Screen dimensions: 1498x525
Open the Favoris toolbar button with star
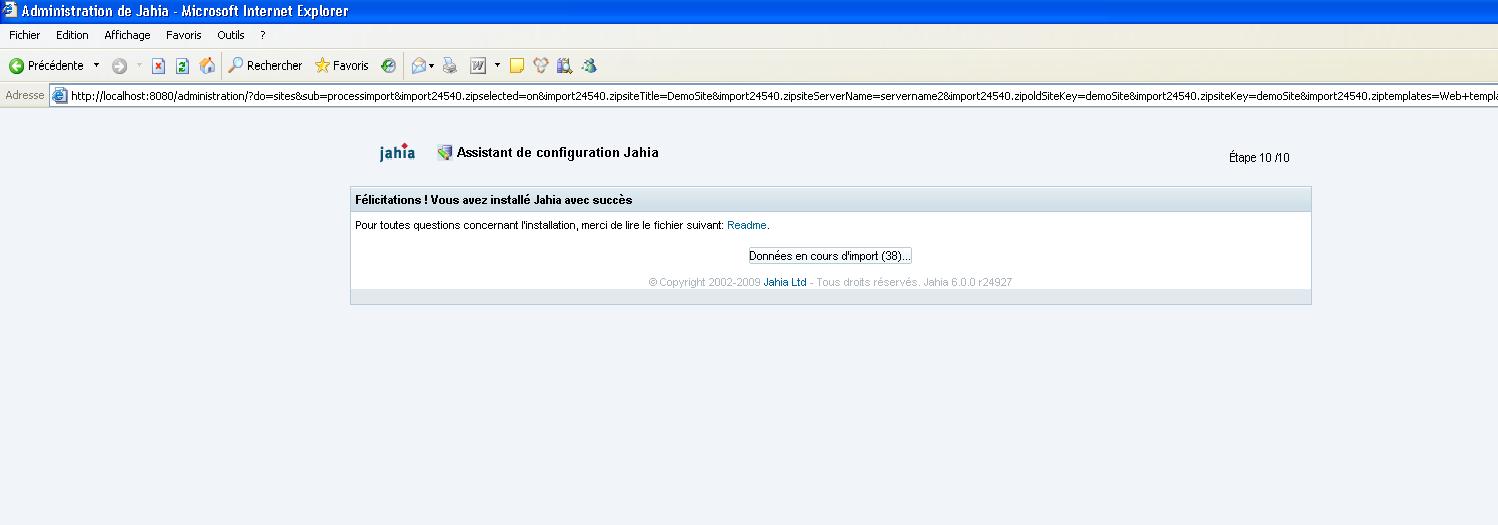pos(342,66)
